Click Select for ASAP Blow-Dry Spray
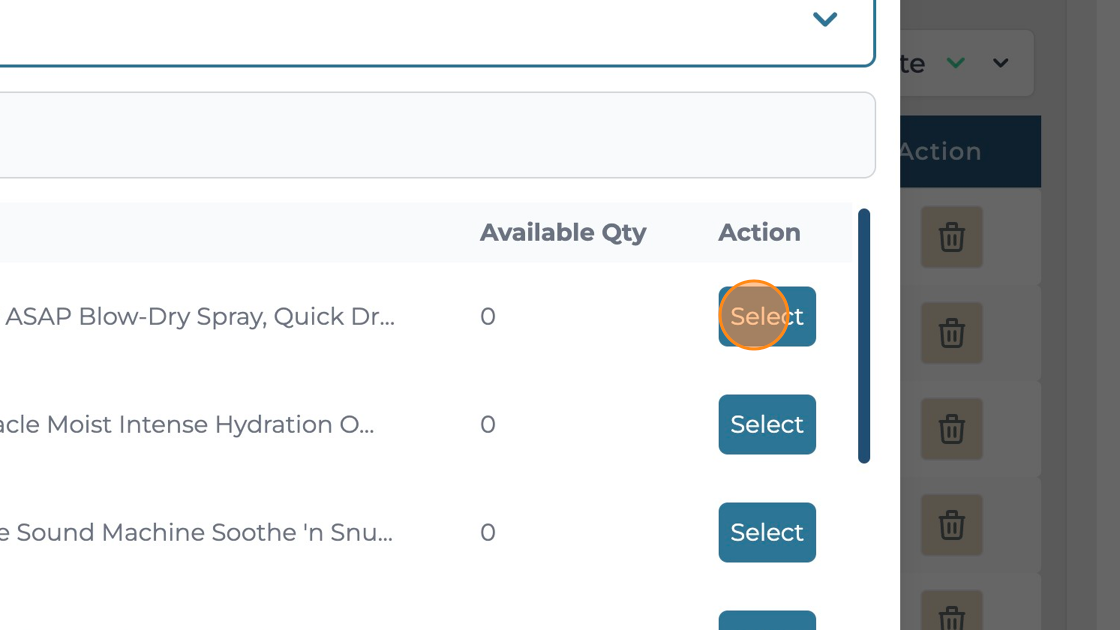This screenshot has width=1120, height=630. [x=766, y=316]
